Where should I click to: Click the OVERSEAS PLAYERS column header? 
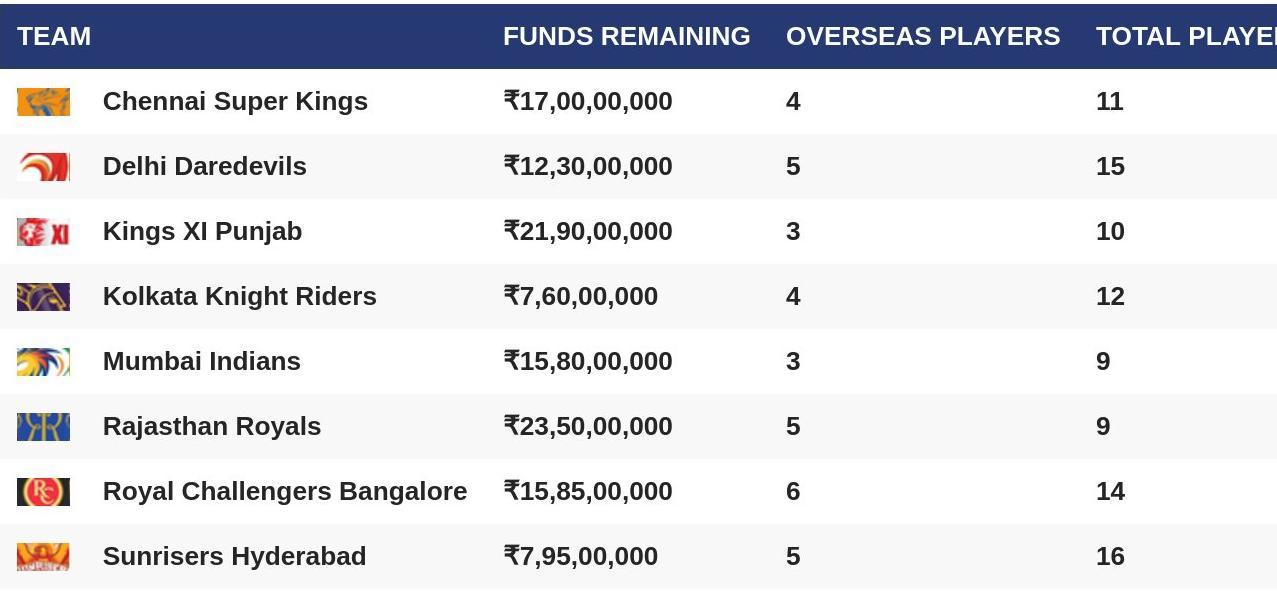point(923,36)
